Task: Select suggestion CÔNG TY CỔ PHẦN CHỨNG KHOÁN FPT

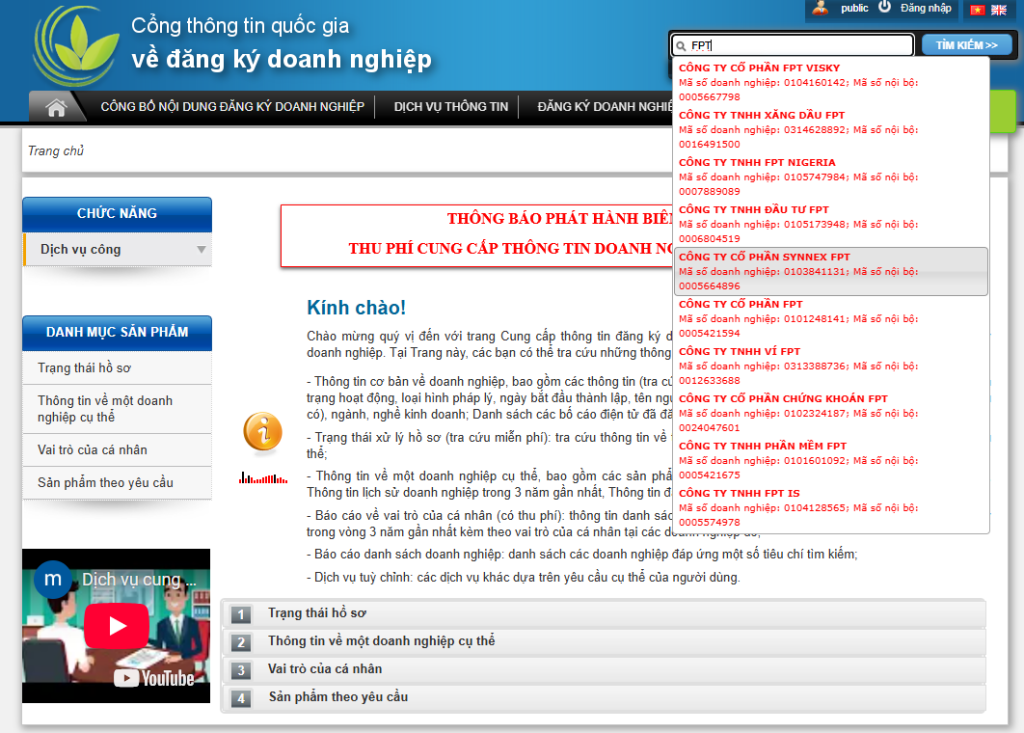Action: click(x=831, y=413)
